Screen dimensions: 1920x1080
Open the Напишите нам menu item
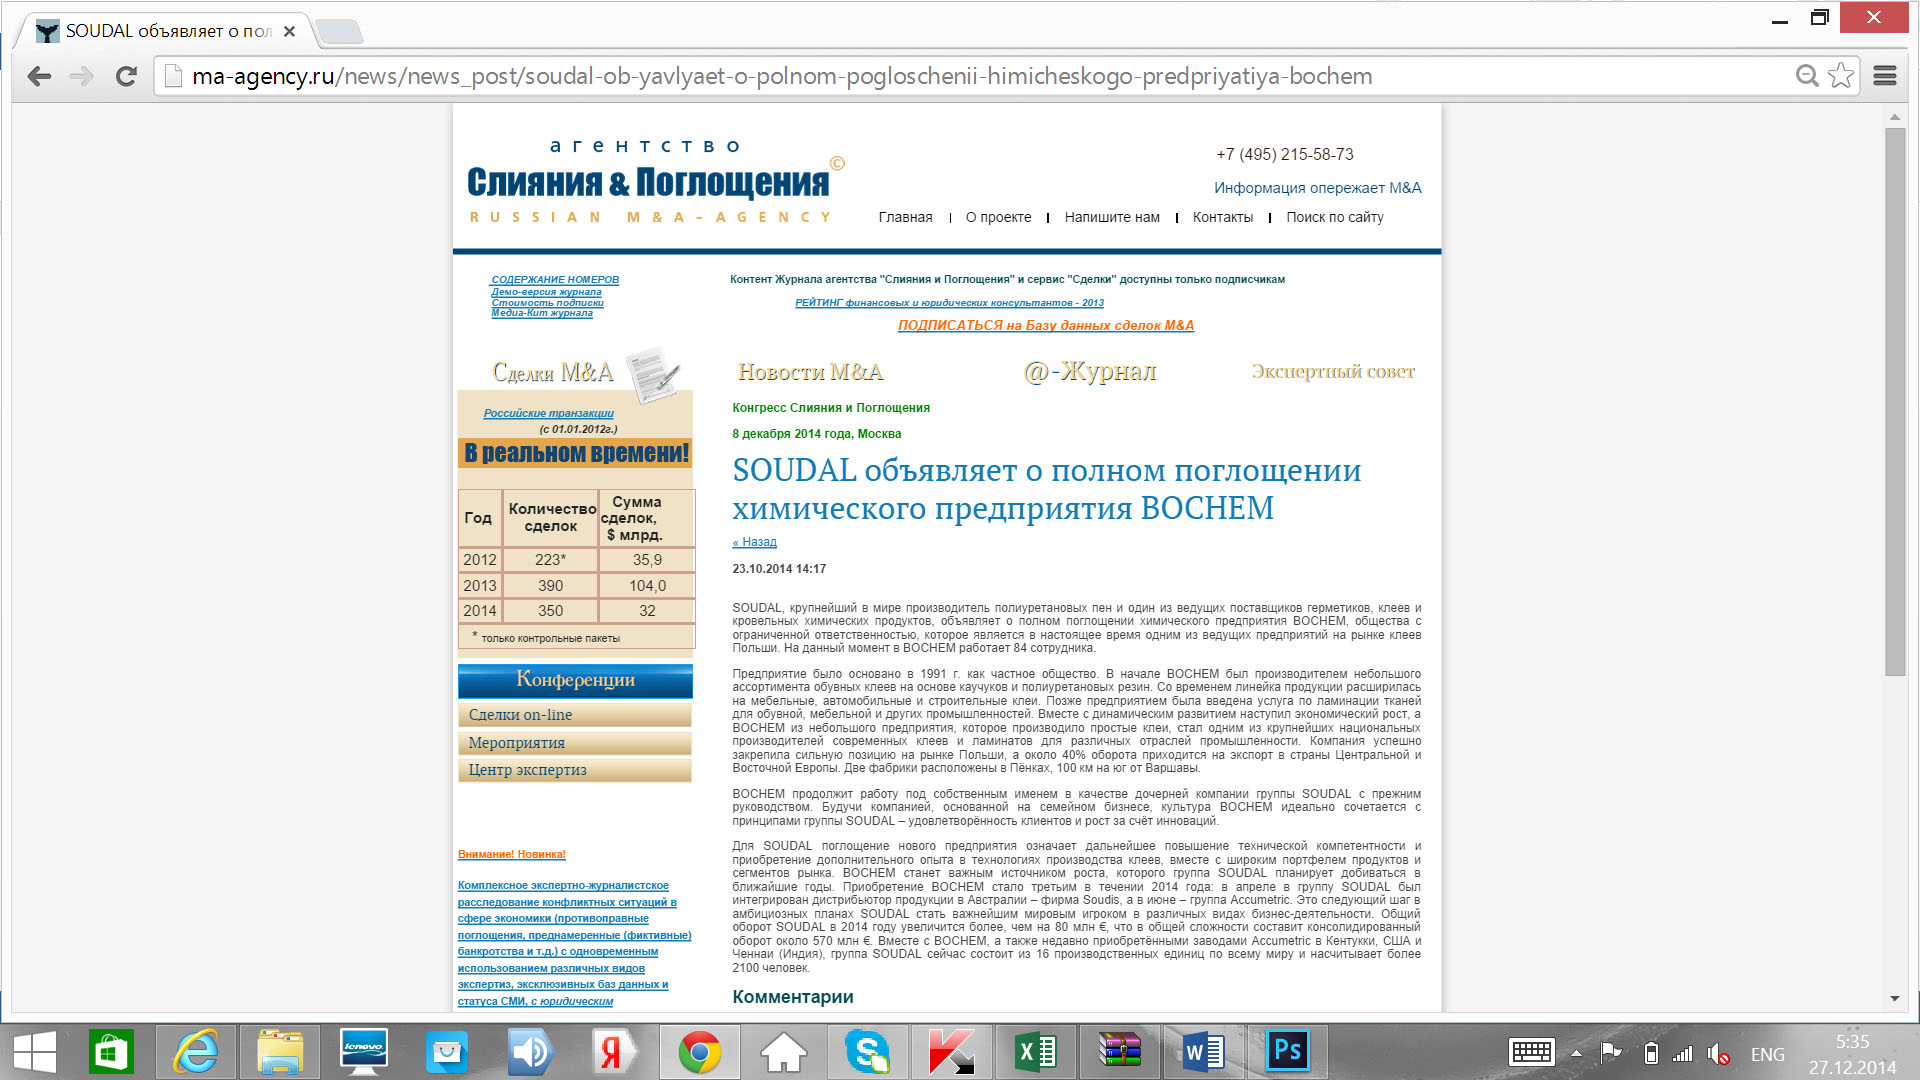click(x=1112, y=217)
